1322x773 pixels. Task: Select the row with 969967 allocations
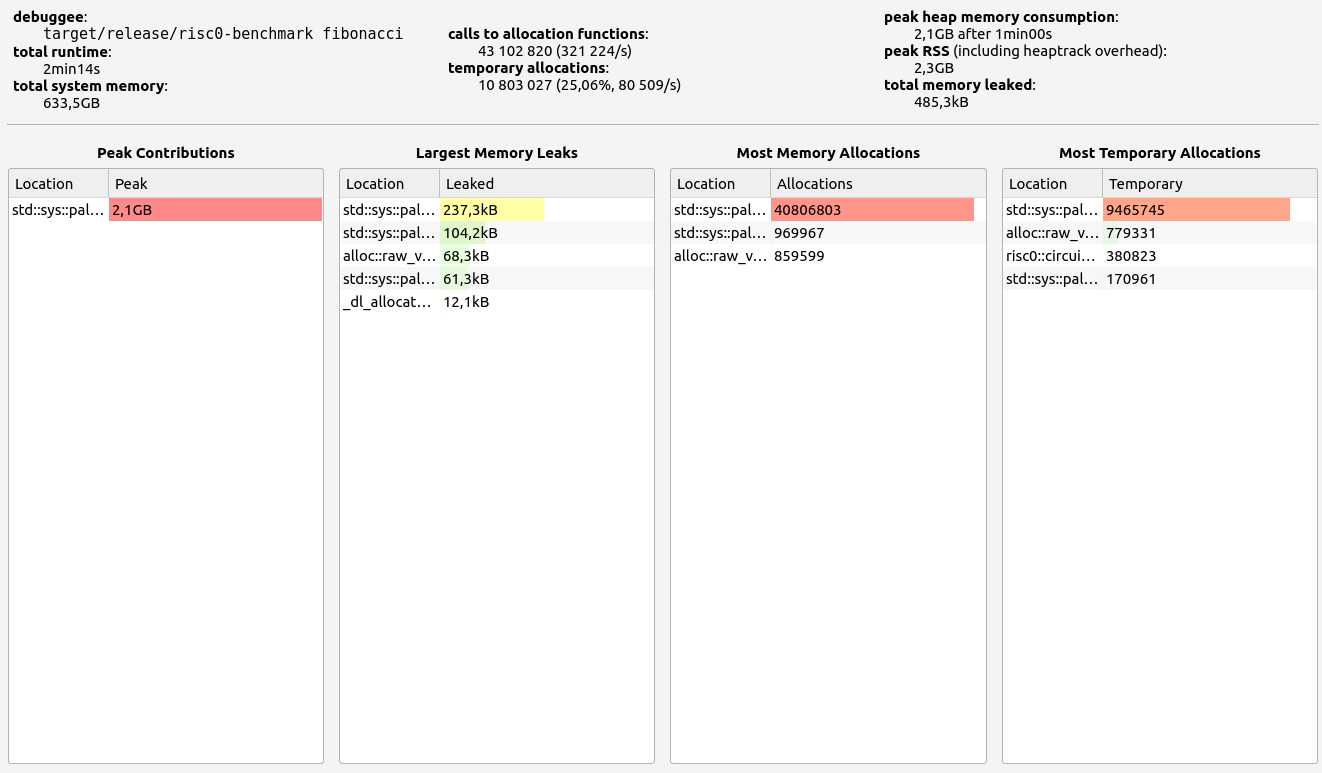click(827, 233)
